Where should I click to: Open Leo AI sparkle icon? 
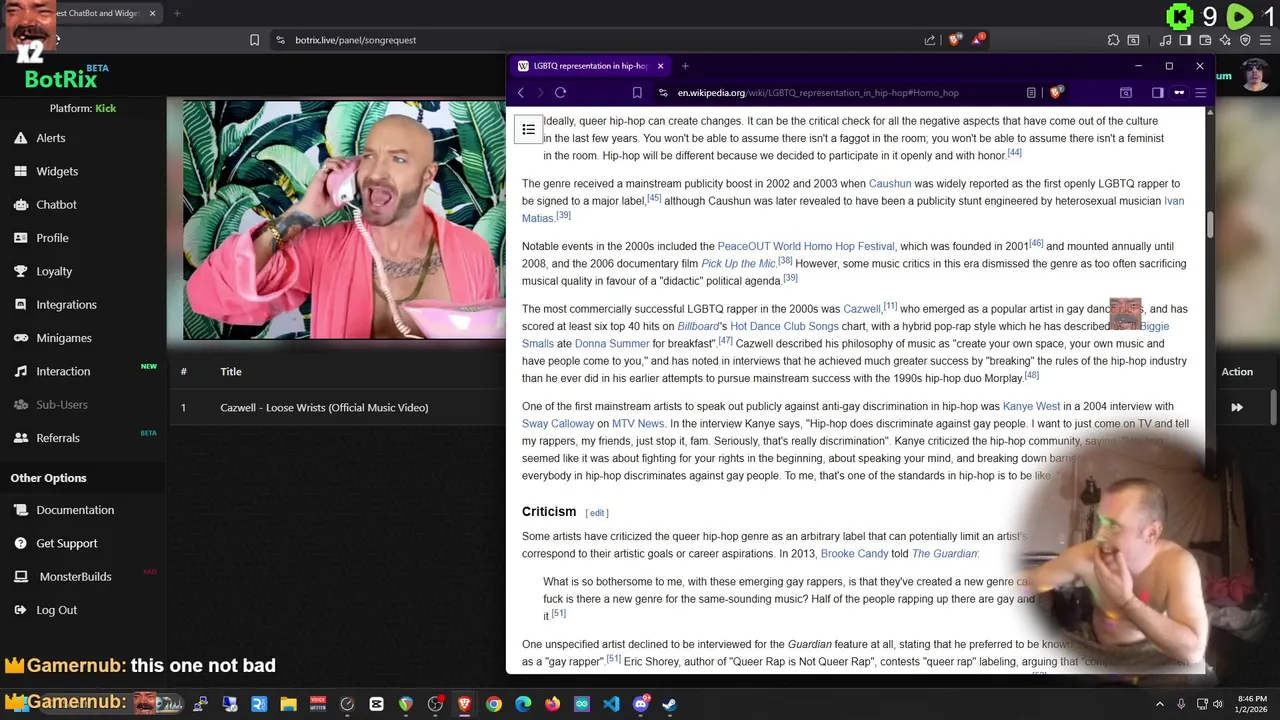[x=1225, y=40]
